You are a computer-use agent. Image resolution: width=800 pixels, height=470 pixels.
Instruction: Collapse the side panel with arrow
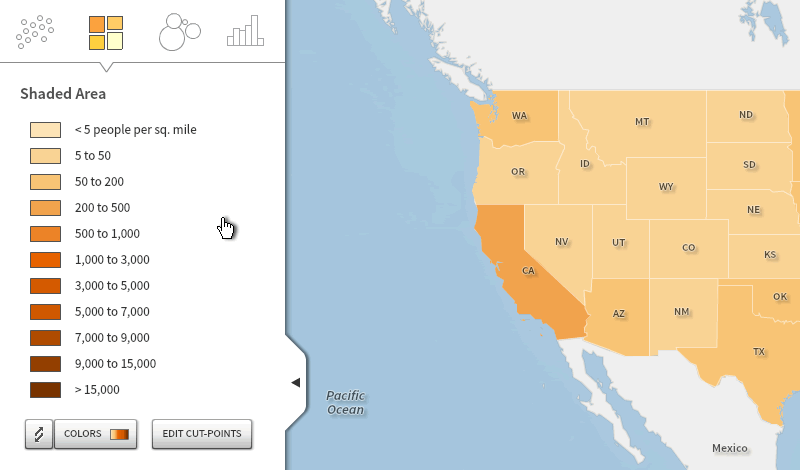click(295, 382)
